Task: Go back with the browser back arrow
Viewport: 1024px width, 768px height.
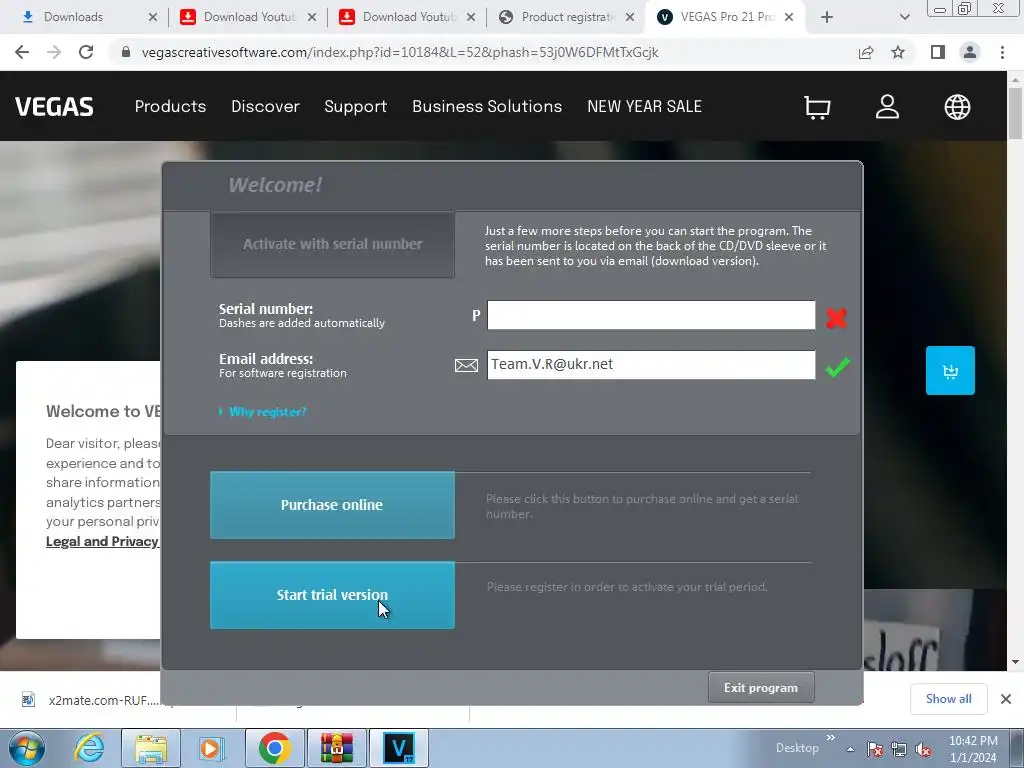Action: 22,52
